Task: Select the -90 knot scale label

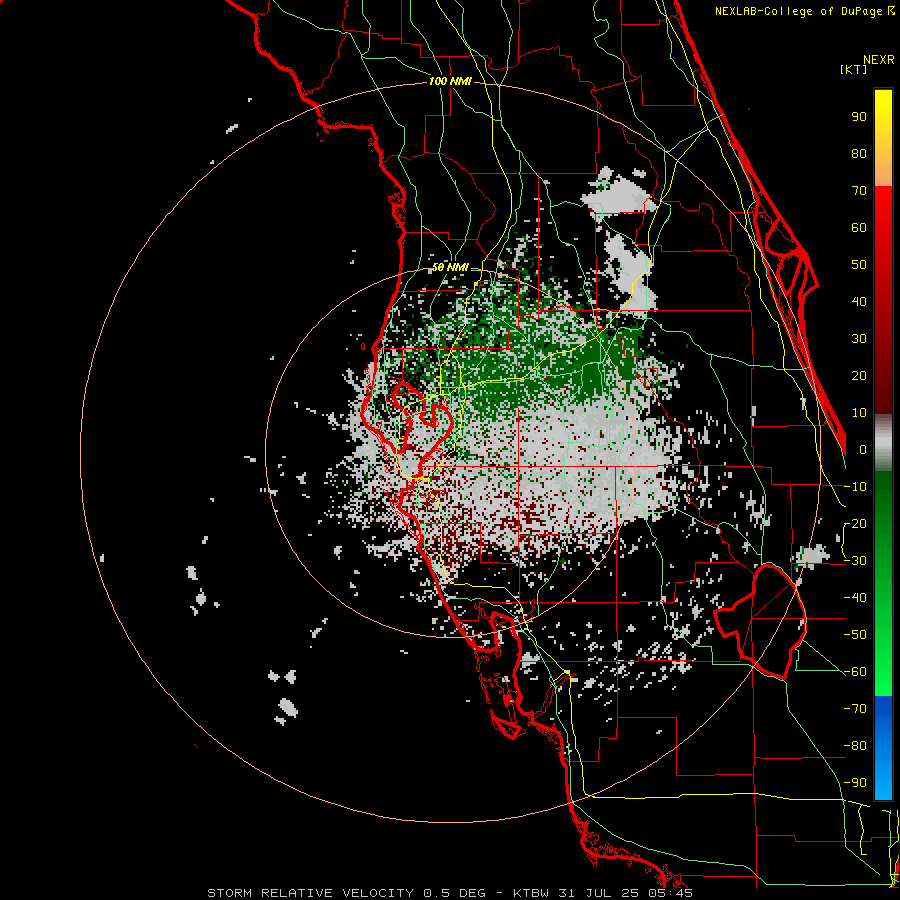Action: click(855, 783)
